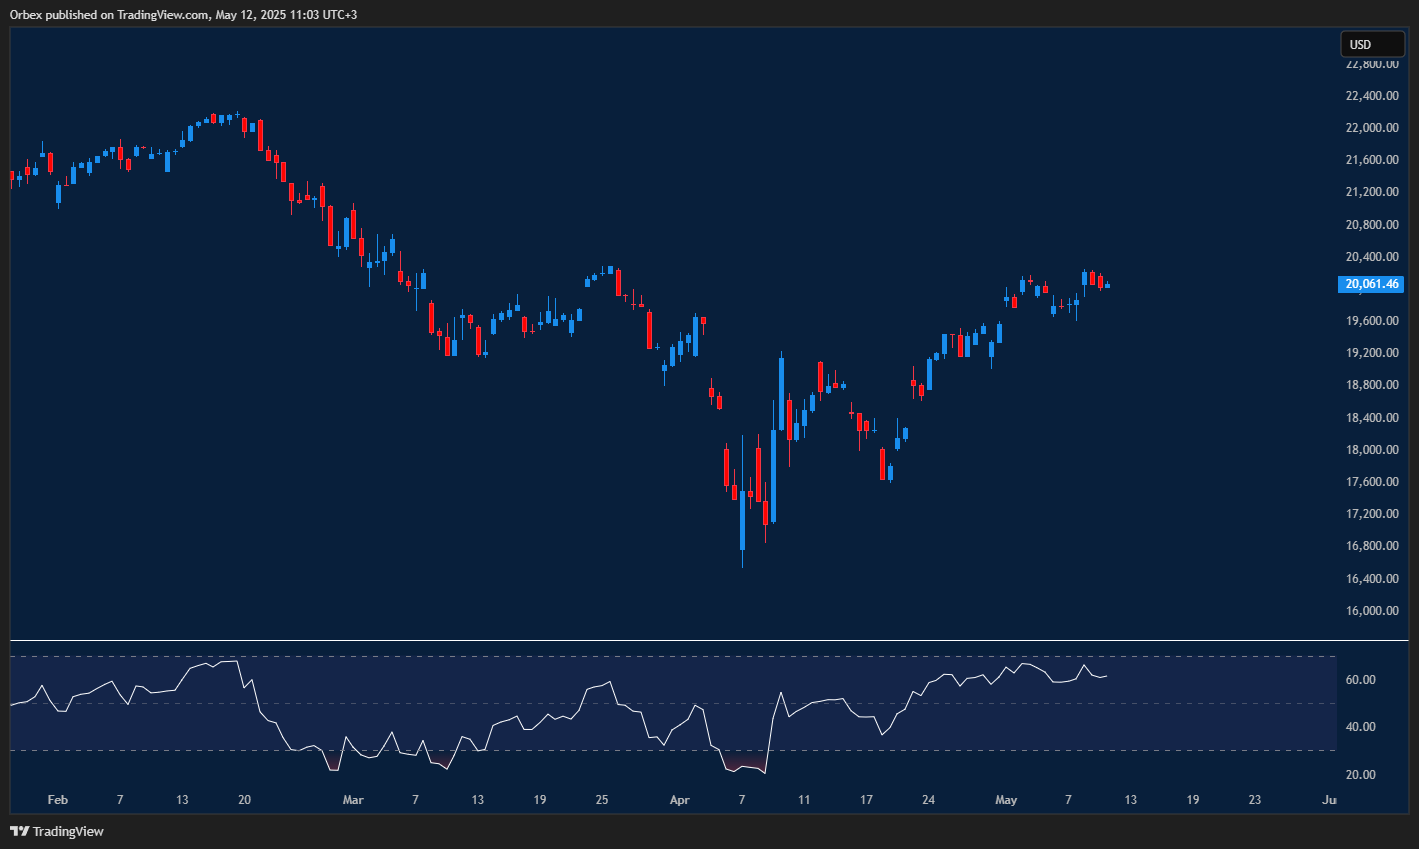
Task: Select the 13 date label under May
Action: [1130, 800]
